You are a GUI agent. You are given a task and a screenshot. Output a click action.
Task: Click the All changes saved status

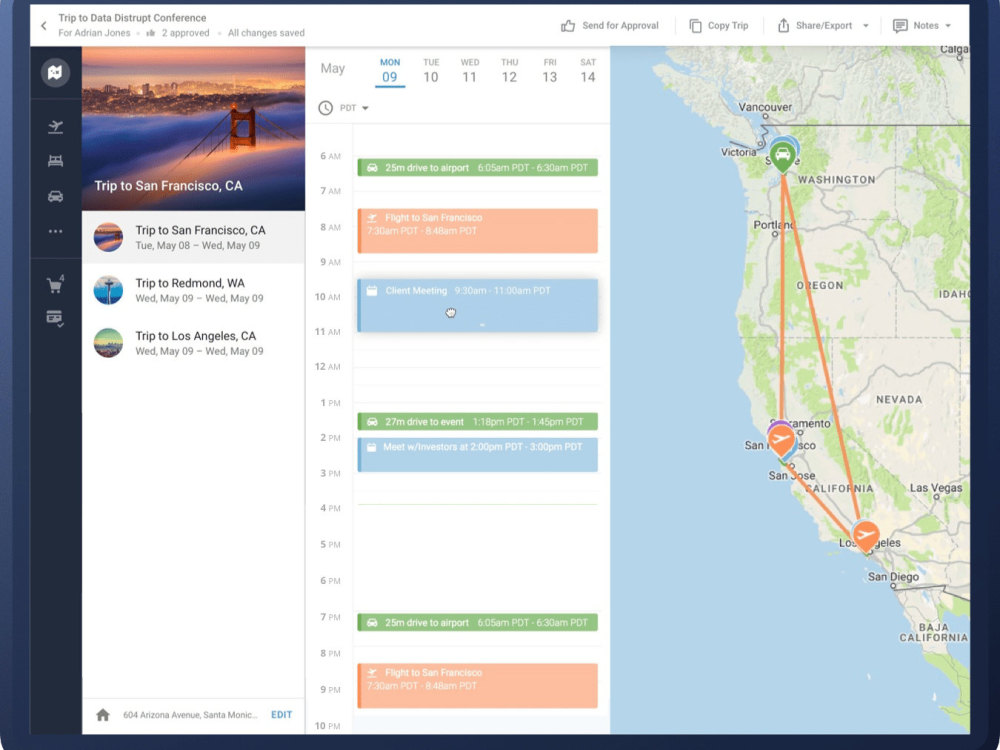tap(266, 33)
